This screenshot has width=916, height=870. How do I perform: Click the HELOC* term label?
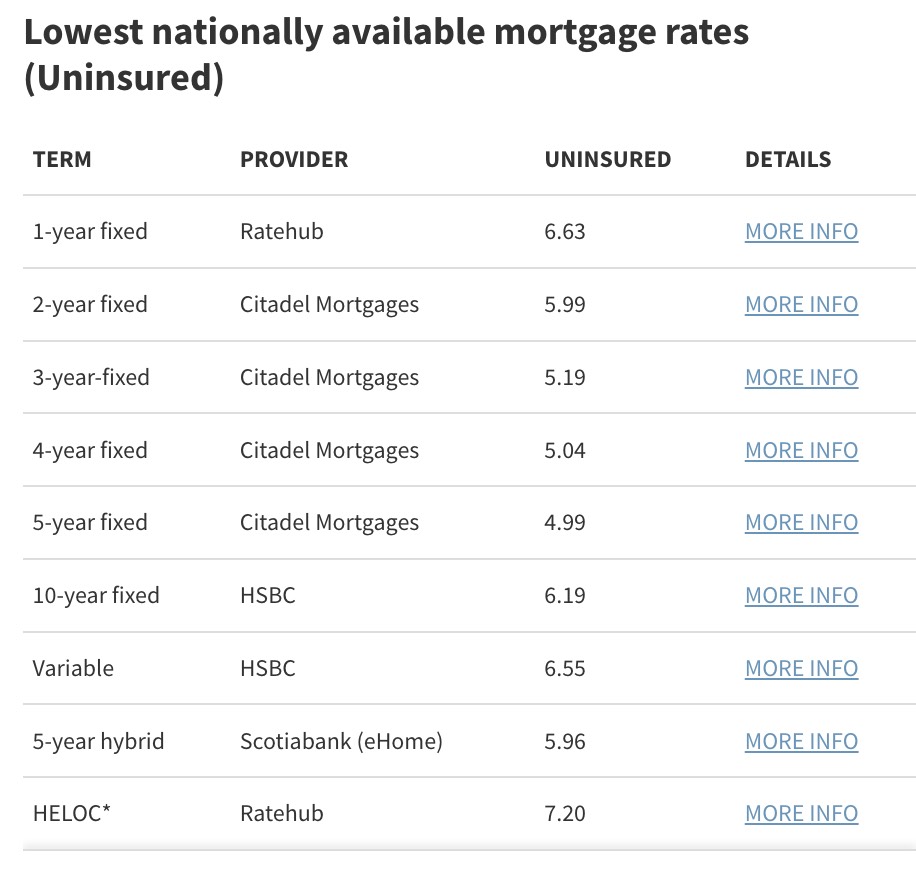[x=71, y=814]
